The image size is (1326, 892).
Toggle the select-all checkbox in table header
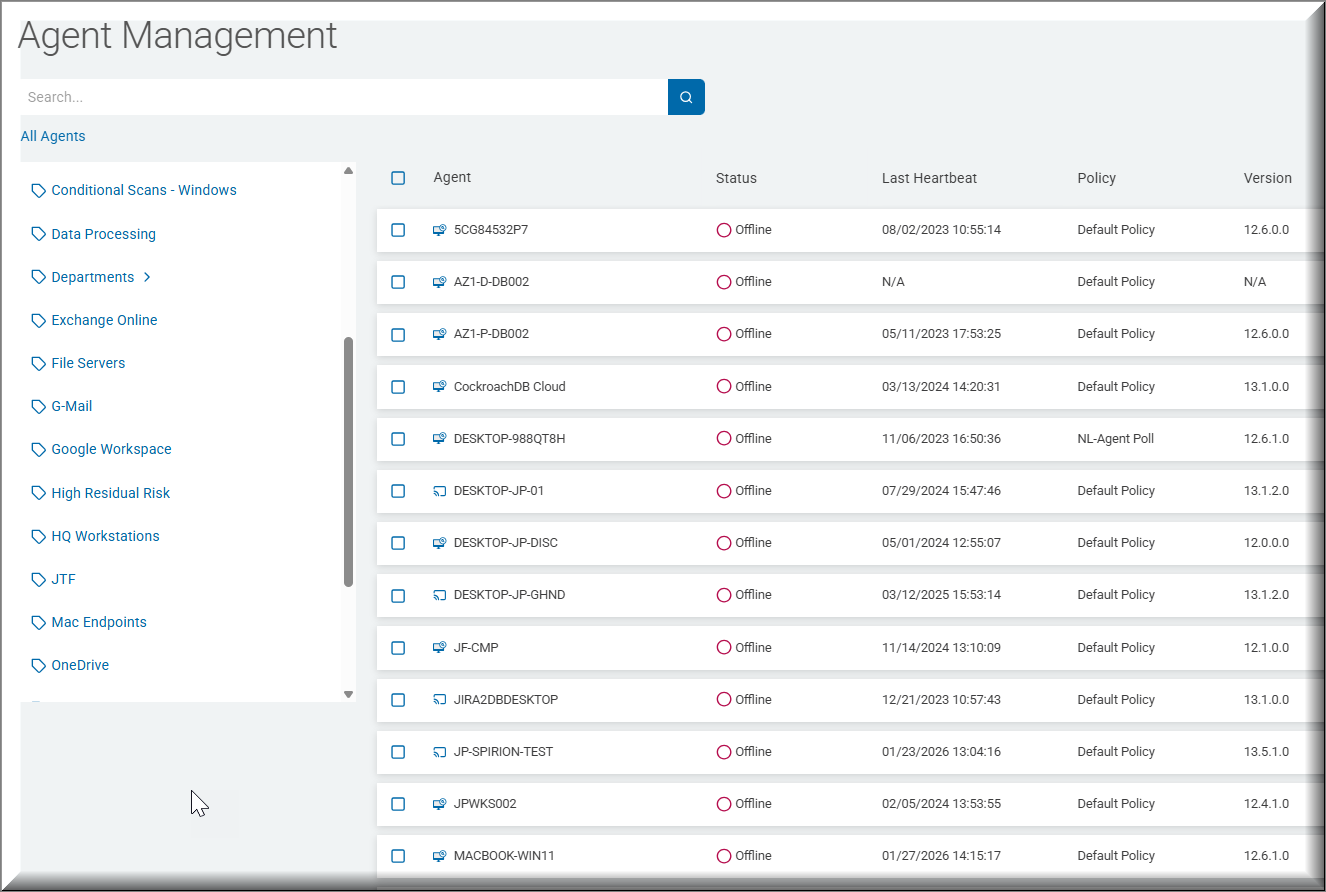(x=398, y=178)
